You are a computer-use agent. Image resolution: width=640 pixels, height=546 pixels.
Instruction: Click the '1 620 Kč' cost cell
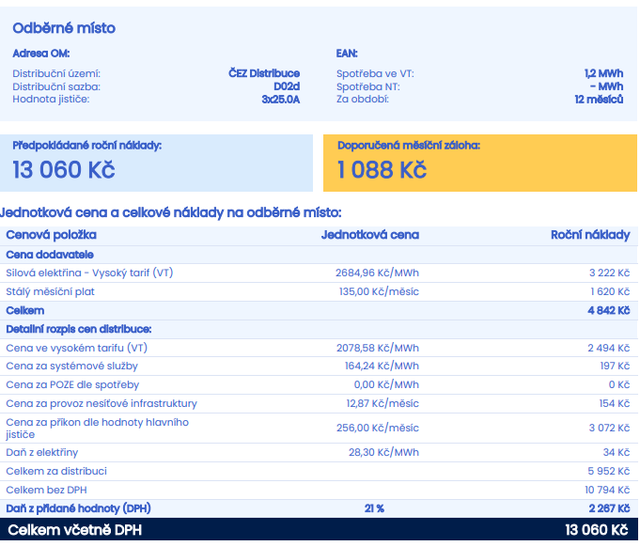tap(610, 292)
